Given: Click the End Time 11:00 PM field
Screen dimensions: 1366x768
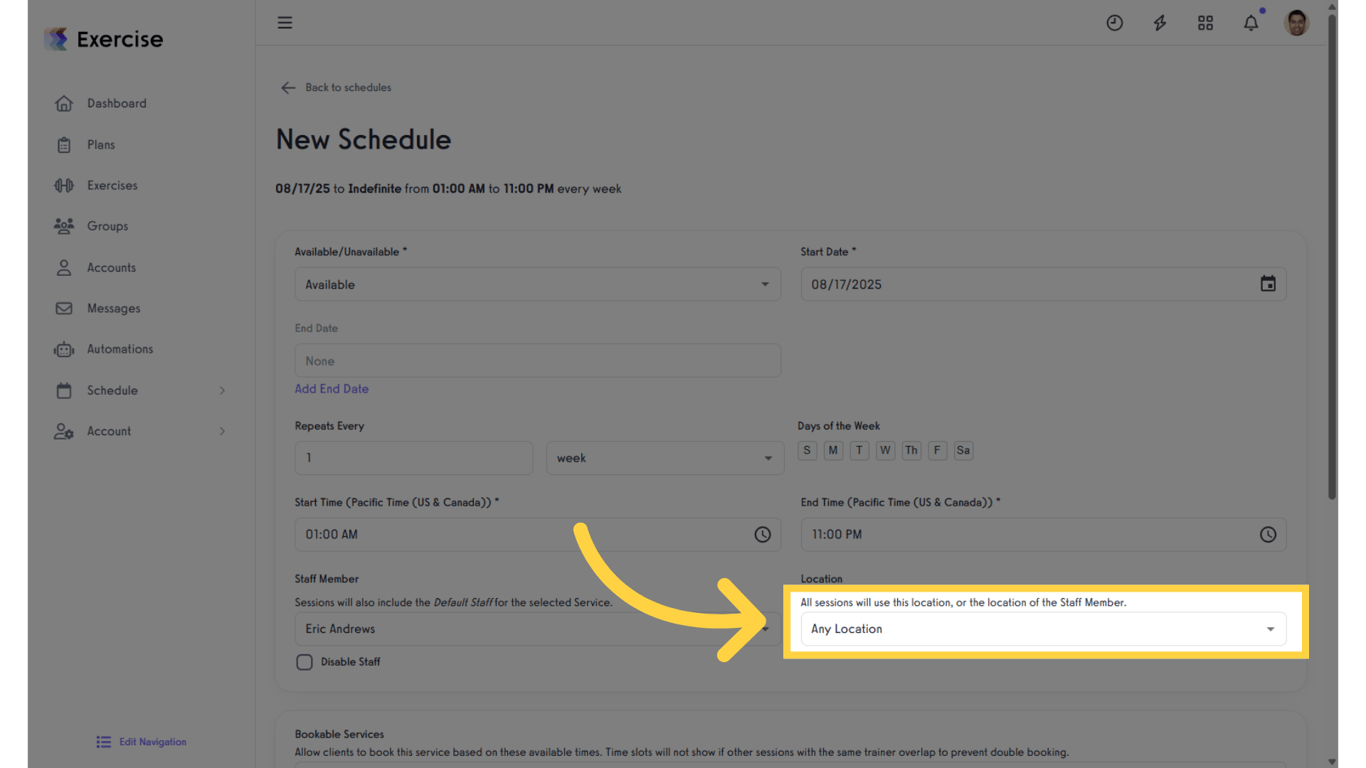Looking at the screenshot, I should pyautogui.click(x=1043, y=535).
